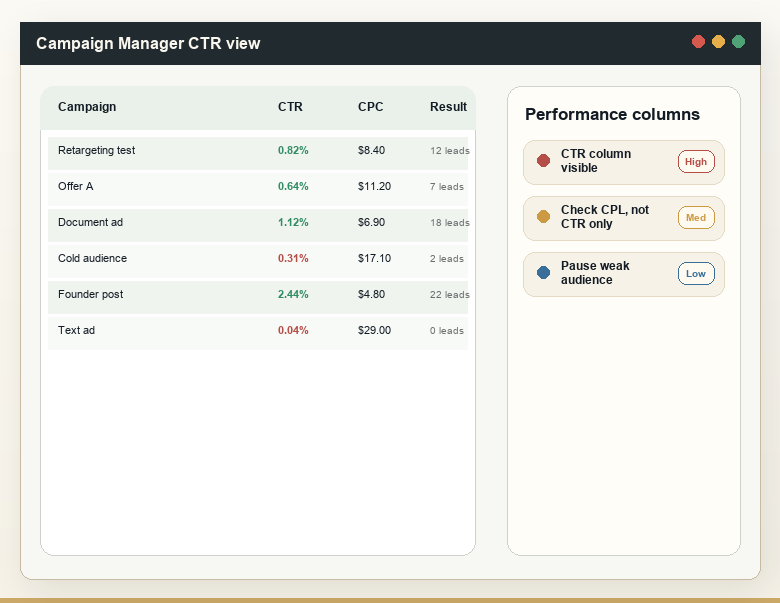780x603 pixels.
Task: Click the amber dot beside Check CPL
Action: [x=543, y=216]
